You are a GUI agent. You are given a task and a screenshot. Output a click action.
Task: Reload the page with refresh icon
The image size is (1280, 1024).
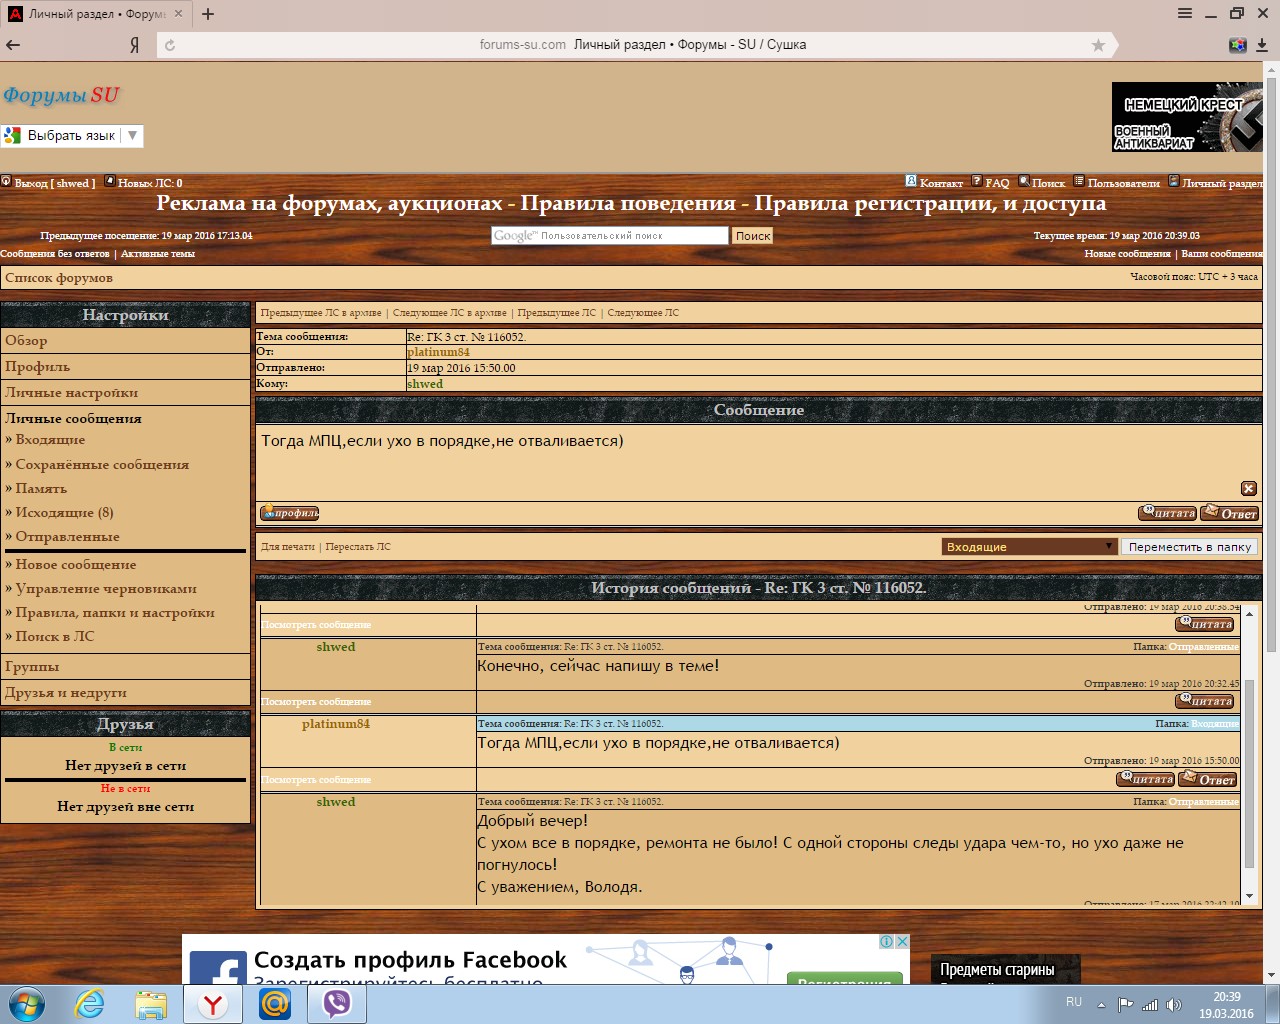coord(170,45)
